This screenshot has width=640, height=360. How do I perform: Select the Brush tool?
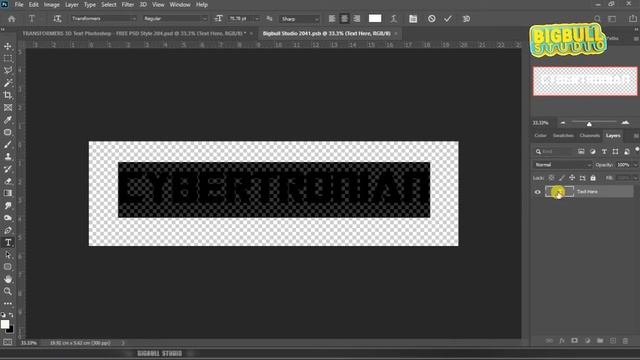click(8, 144)
